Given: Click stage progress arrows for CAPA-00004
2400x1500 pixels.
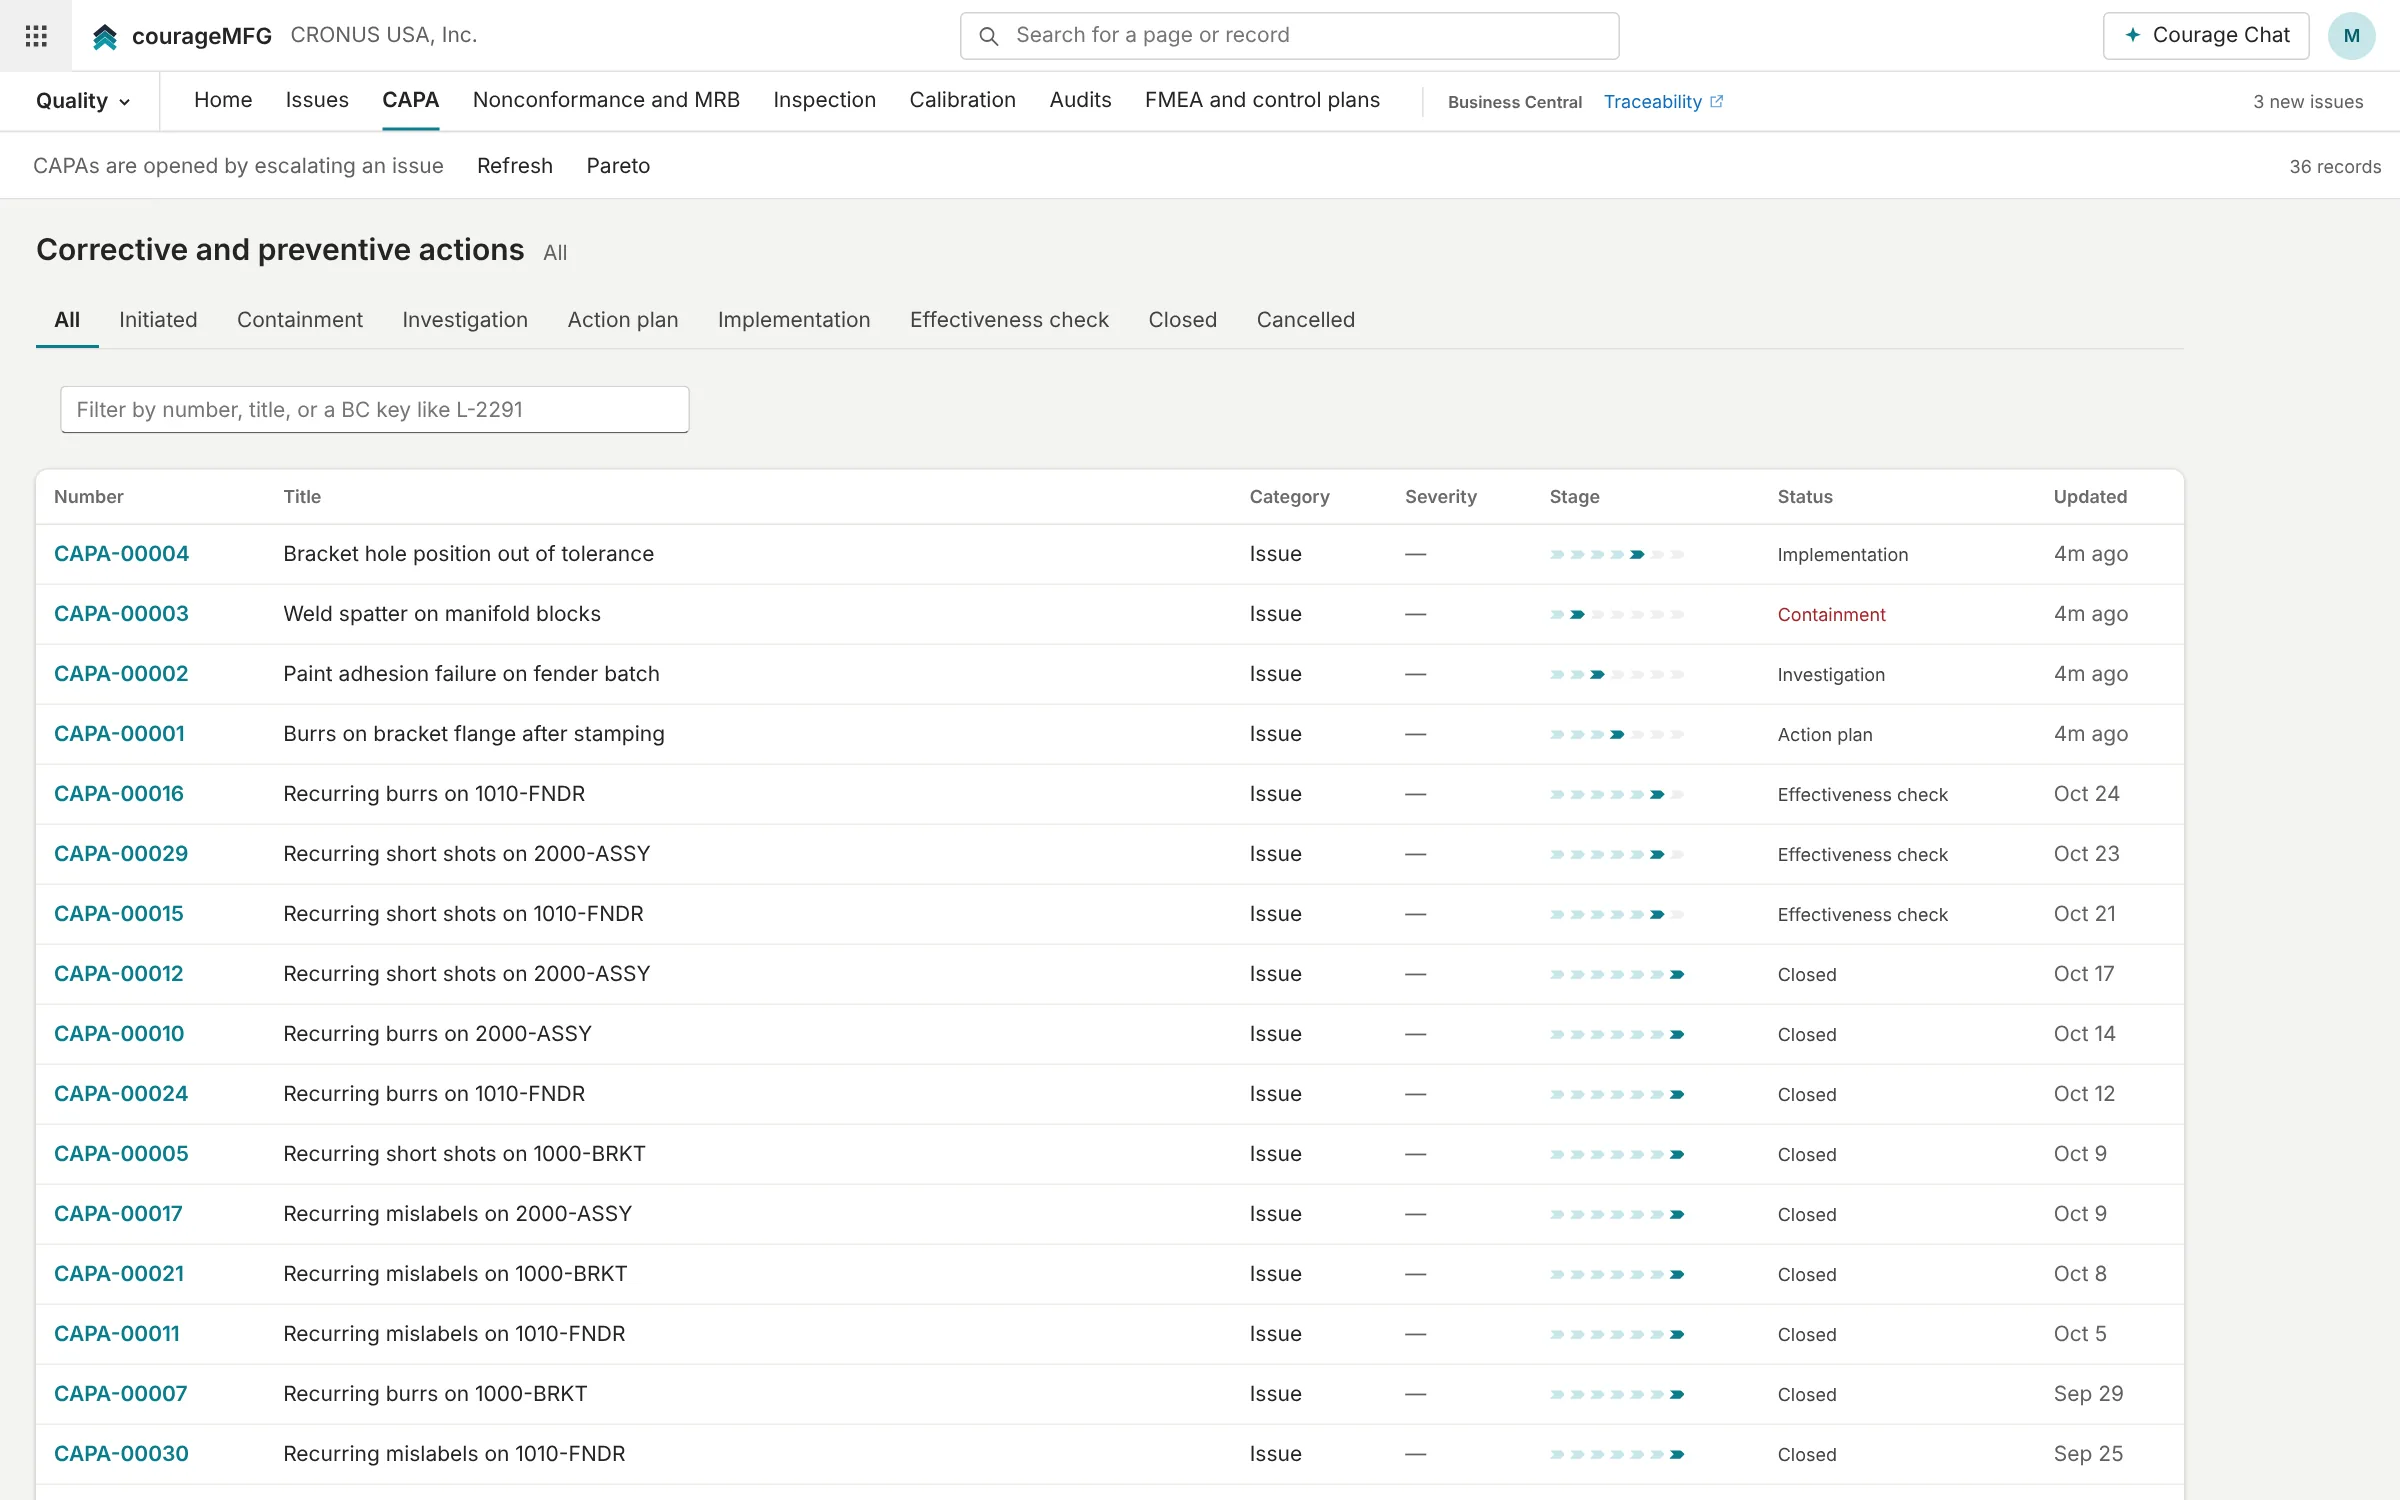Looking at the screenshot, I should point(1617,554).
